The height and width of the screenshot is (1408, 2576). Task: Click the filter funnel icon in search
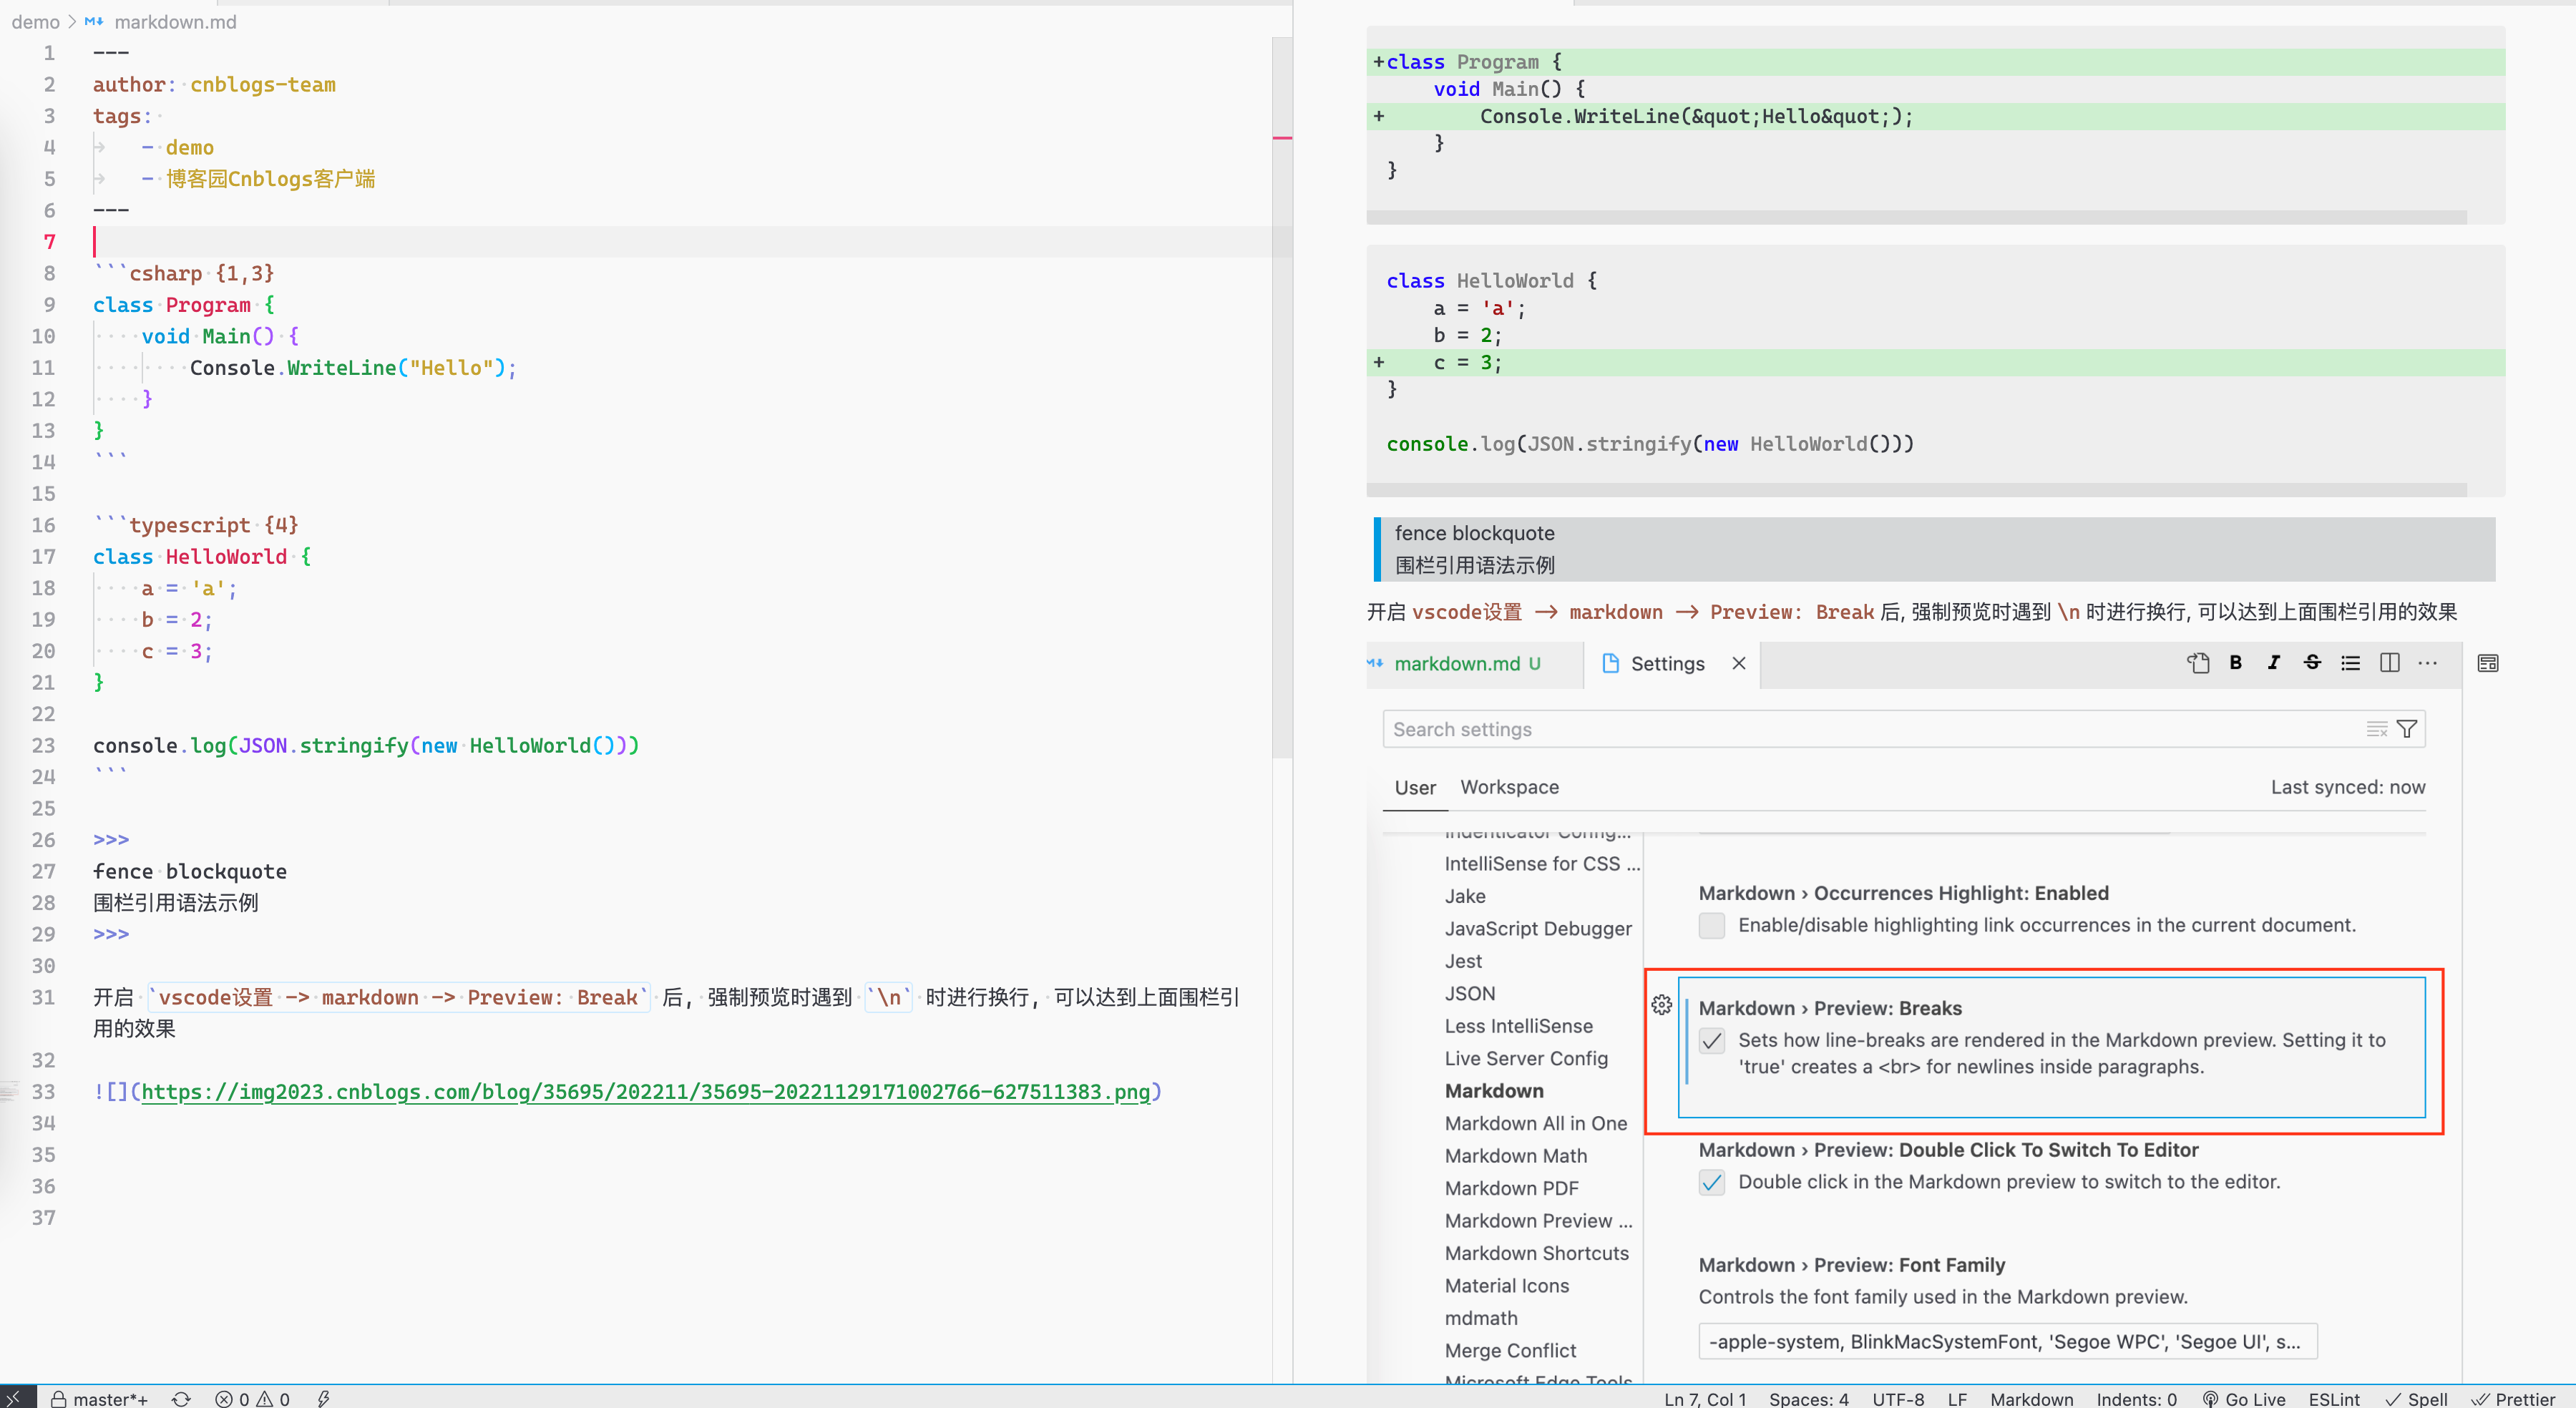click(2407, 729)
